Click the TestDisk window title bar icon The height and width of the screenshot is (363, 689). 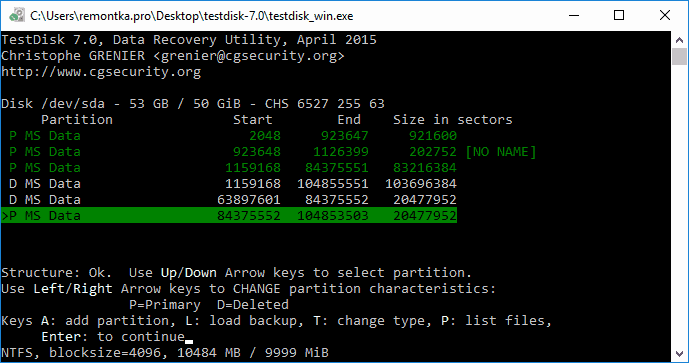(x=17, y=15)
